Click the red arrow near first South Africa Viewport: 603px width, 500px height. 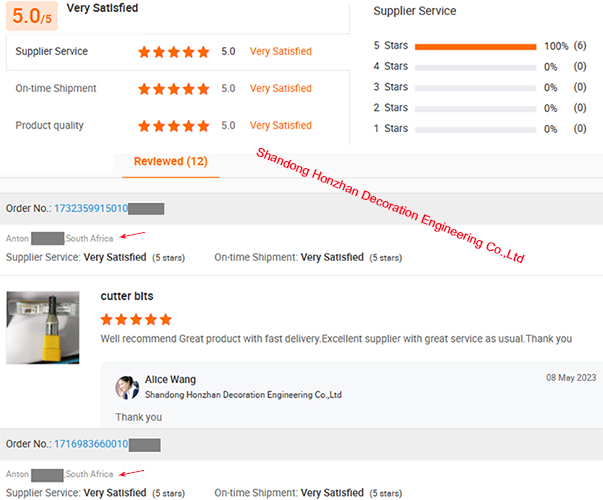132,235
